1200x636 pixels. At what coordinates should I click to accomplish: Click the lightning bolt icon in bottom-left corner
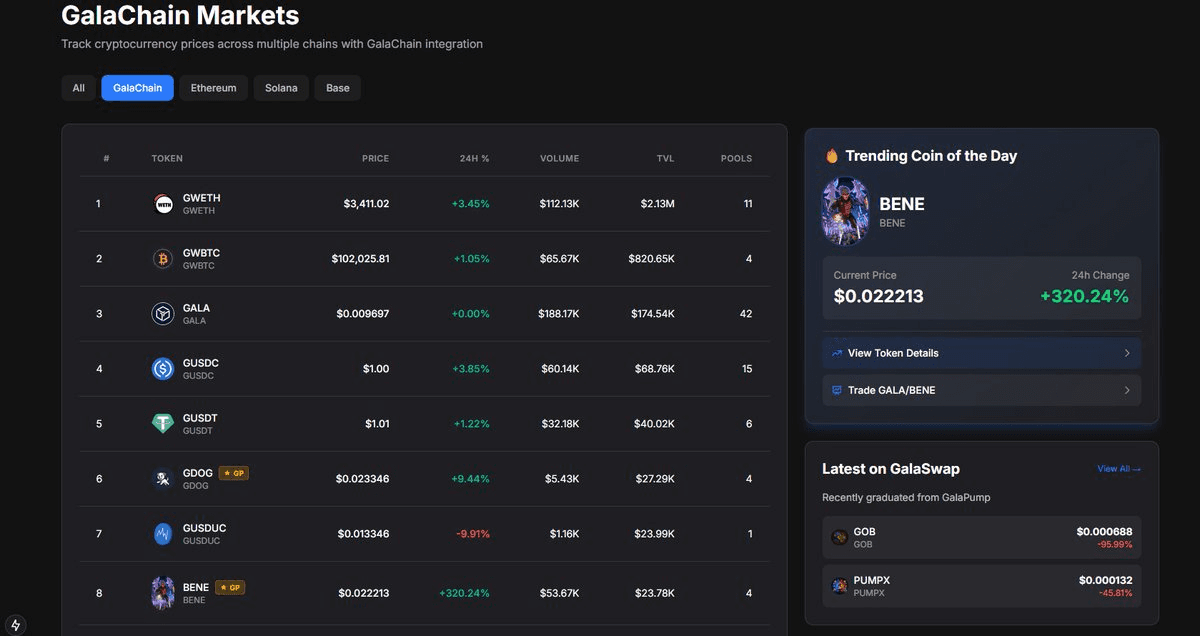pos(14,623)
